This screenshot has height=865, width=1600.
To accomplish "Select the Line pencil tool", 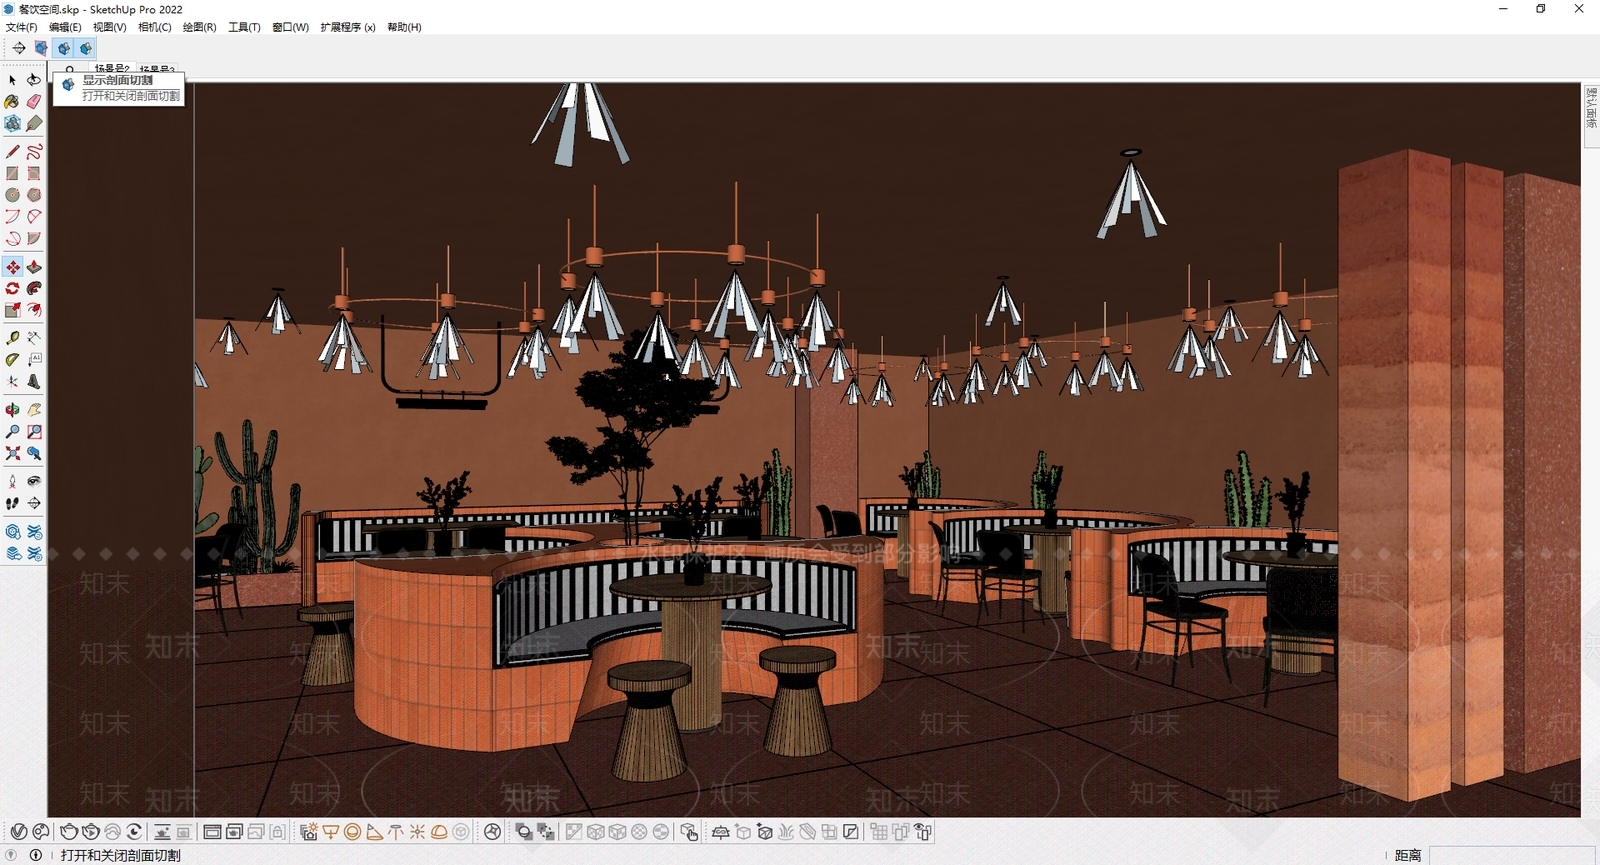I will (12, 152).
